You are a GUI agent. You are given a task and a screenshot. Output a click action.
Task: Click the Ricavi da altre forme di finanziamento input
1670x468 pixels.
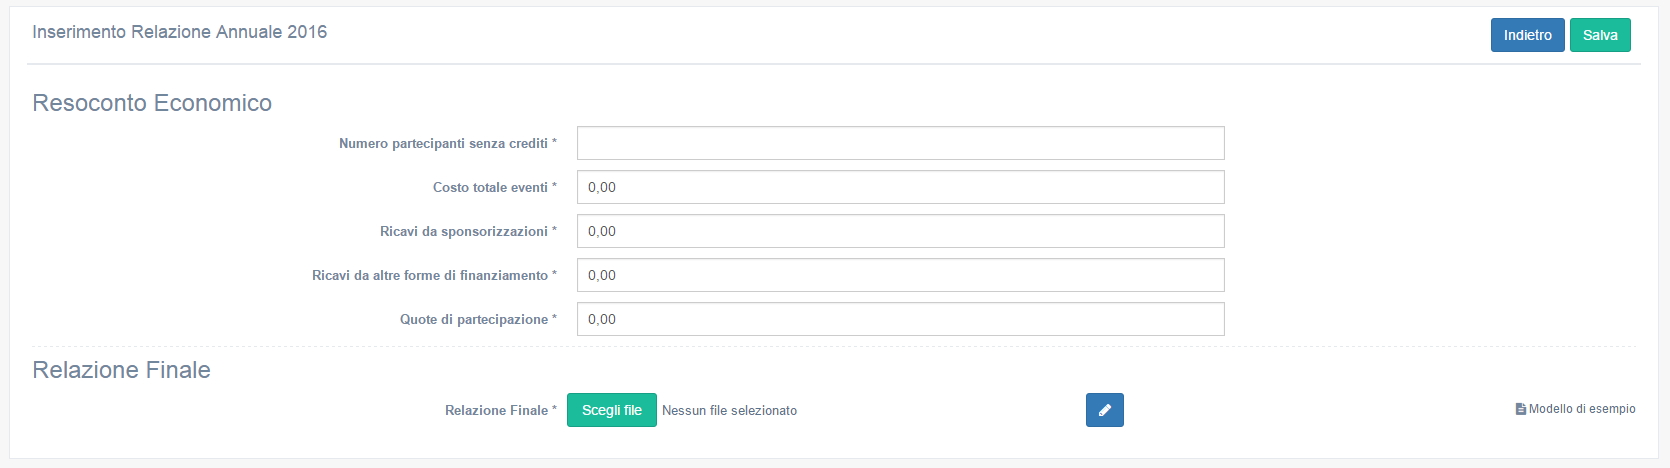pyautogui.click(x=900, y=275)
